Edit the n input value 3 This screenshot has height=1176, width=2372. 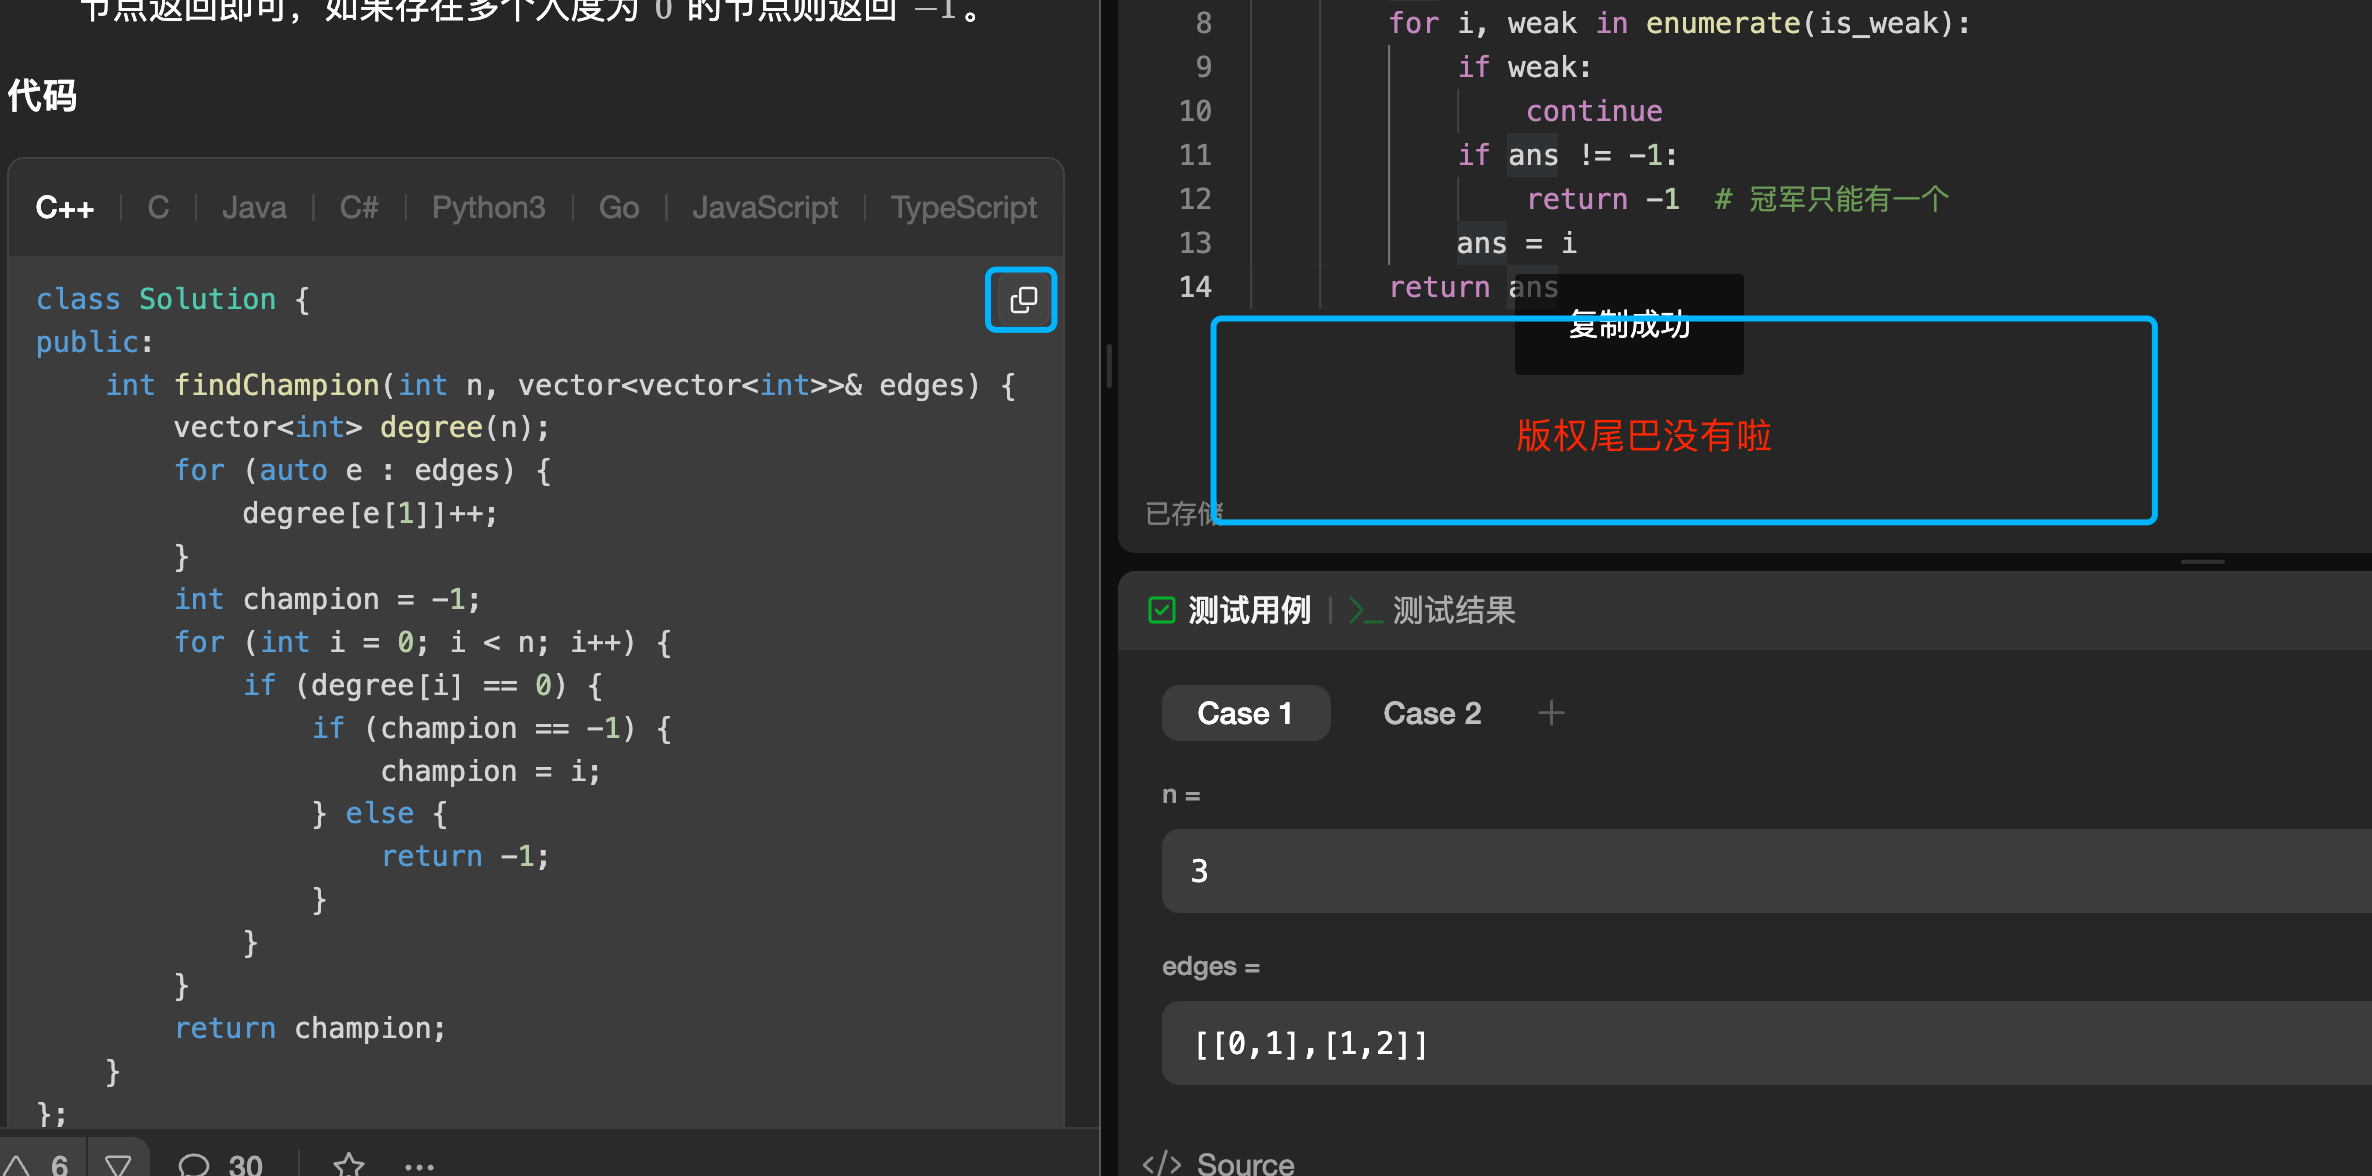1766,871
